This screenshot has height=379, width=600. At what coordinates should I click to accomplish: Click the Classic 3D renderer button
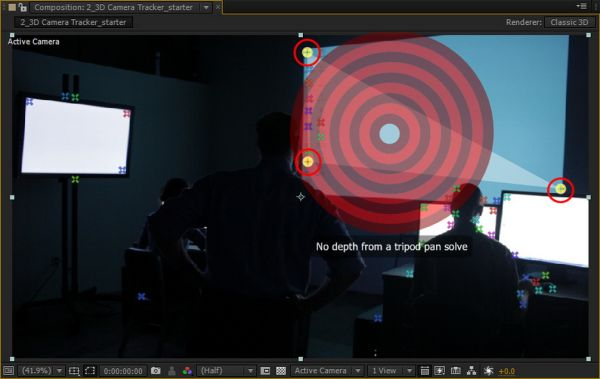569,22
